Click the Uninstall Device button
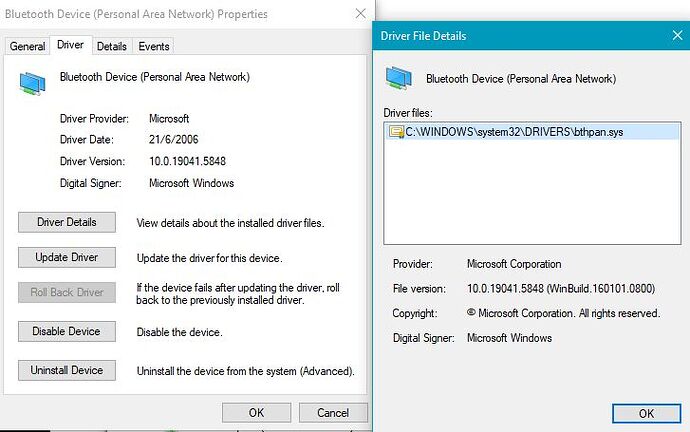This screenshot has height=432, width=690. 66,370
